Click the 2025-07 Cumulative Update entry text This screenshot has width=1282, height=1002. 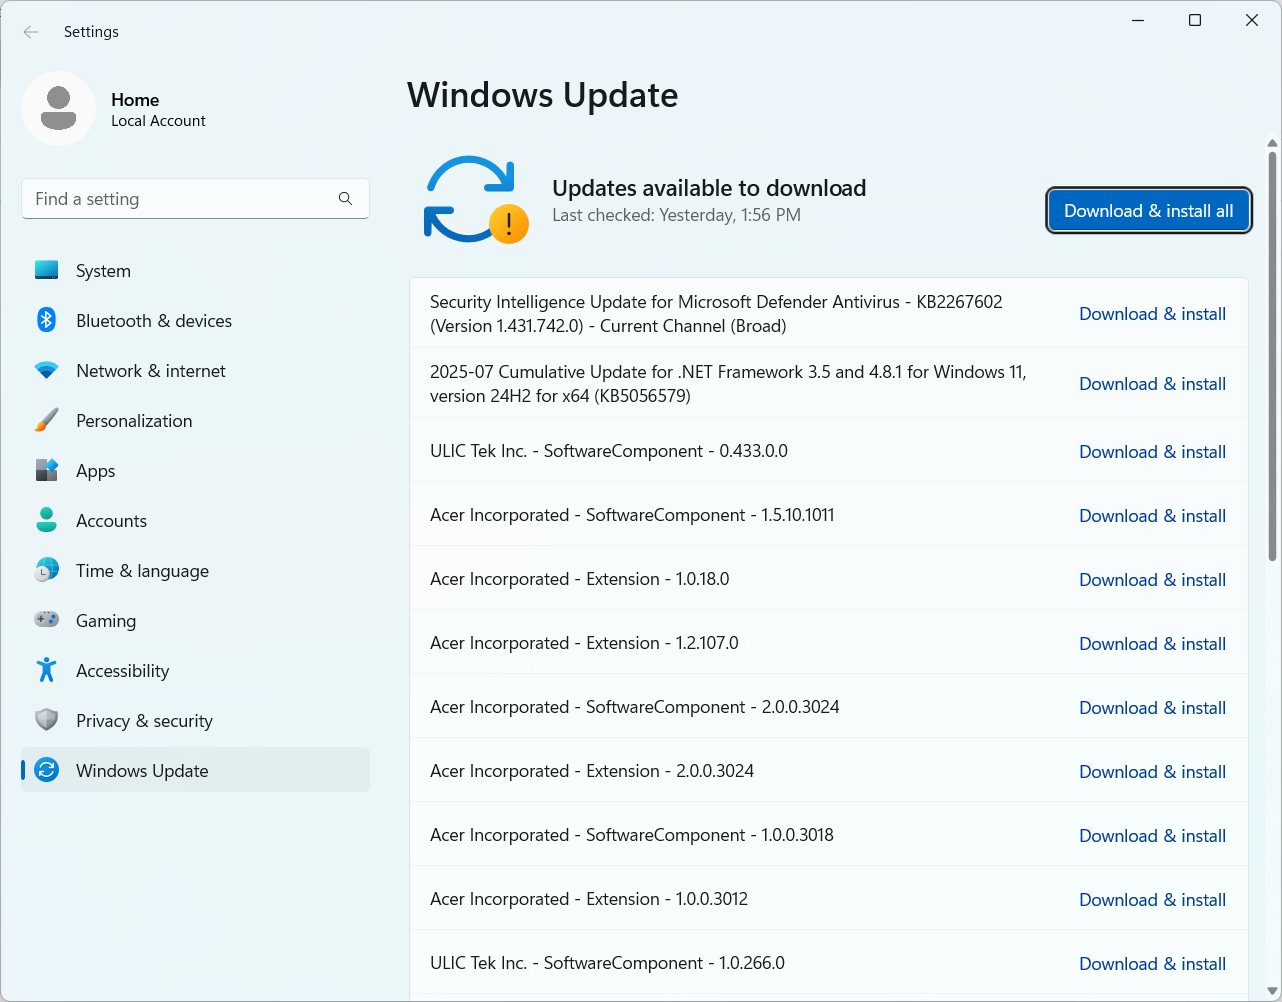(728, 384)
